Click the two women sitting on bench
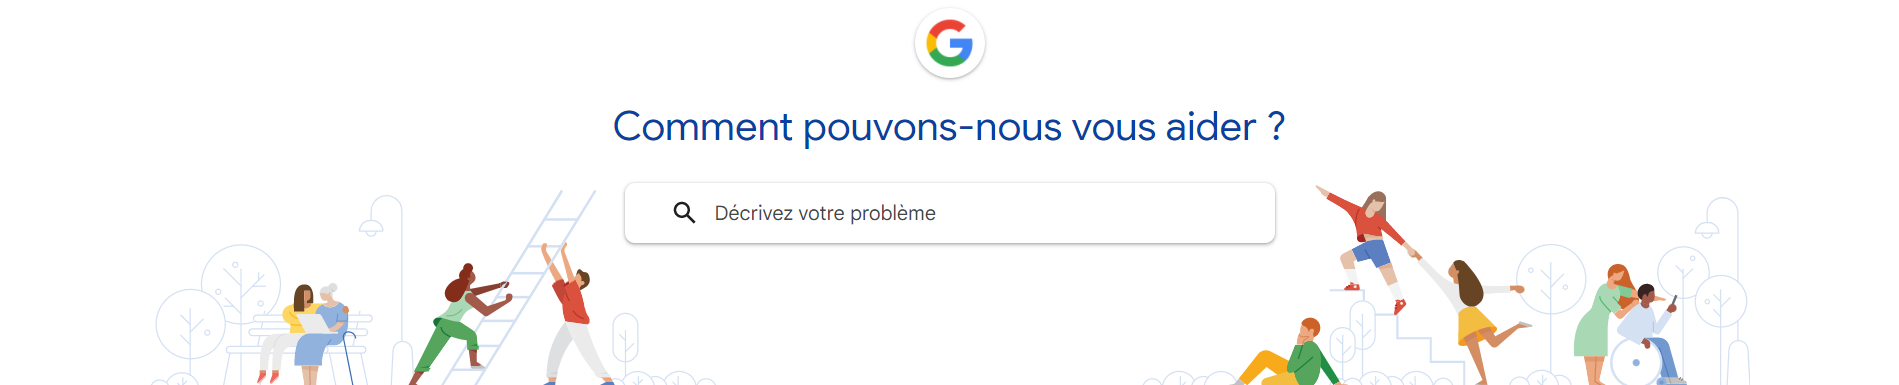This screenshot has width=1899, height=385. click(303, 333)
